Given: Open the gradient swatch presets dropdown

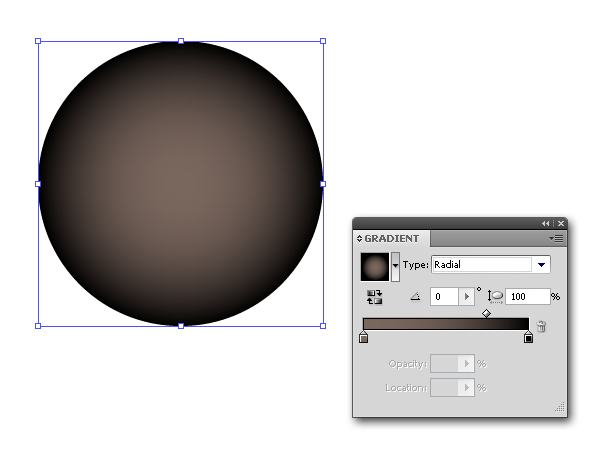Looking at the screenshot, I should click(395, 266).
